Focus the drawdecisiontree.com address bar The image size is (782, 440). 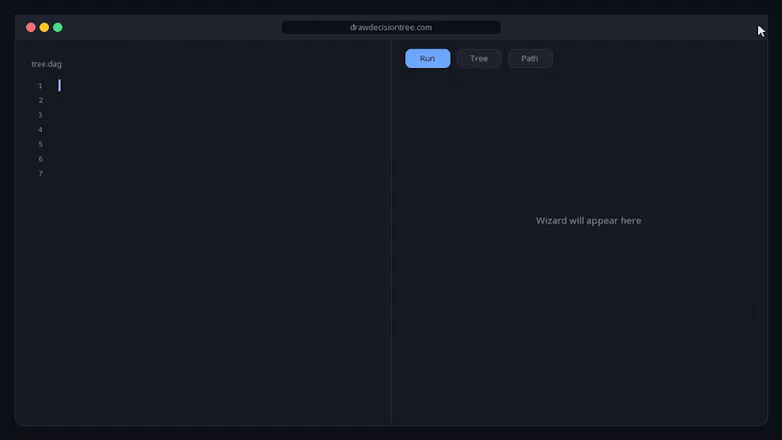391,27
